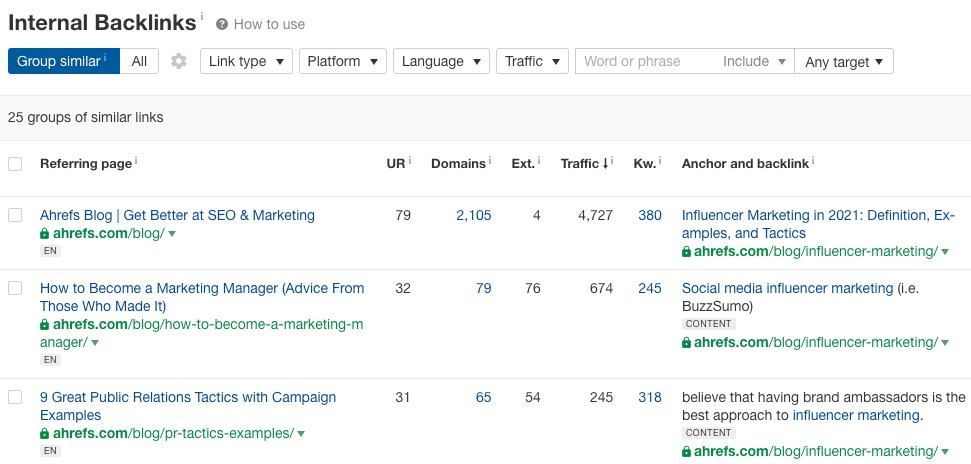Screen dimensions: 971x464
Task: Open Influencer Marketing in 2021 anchor link
Action: [818, 224]
